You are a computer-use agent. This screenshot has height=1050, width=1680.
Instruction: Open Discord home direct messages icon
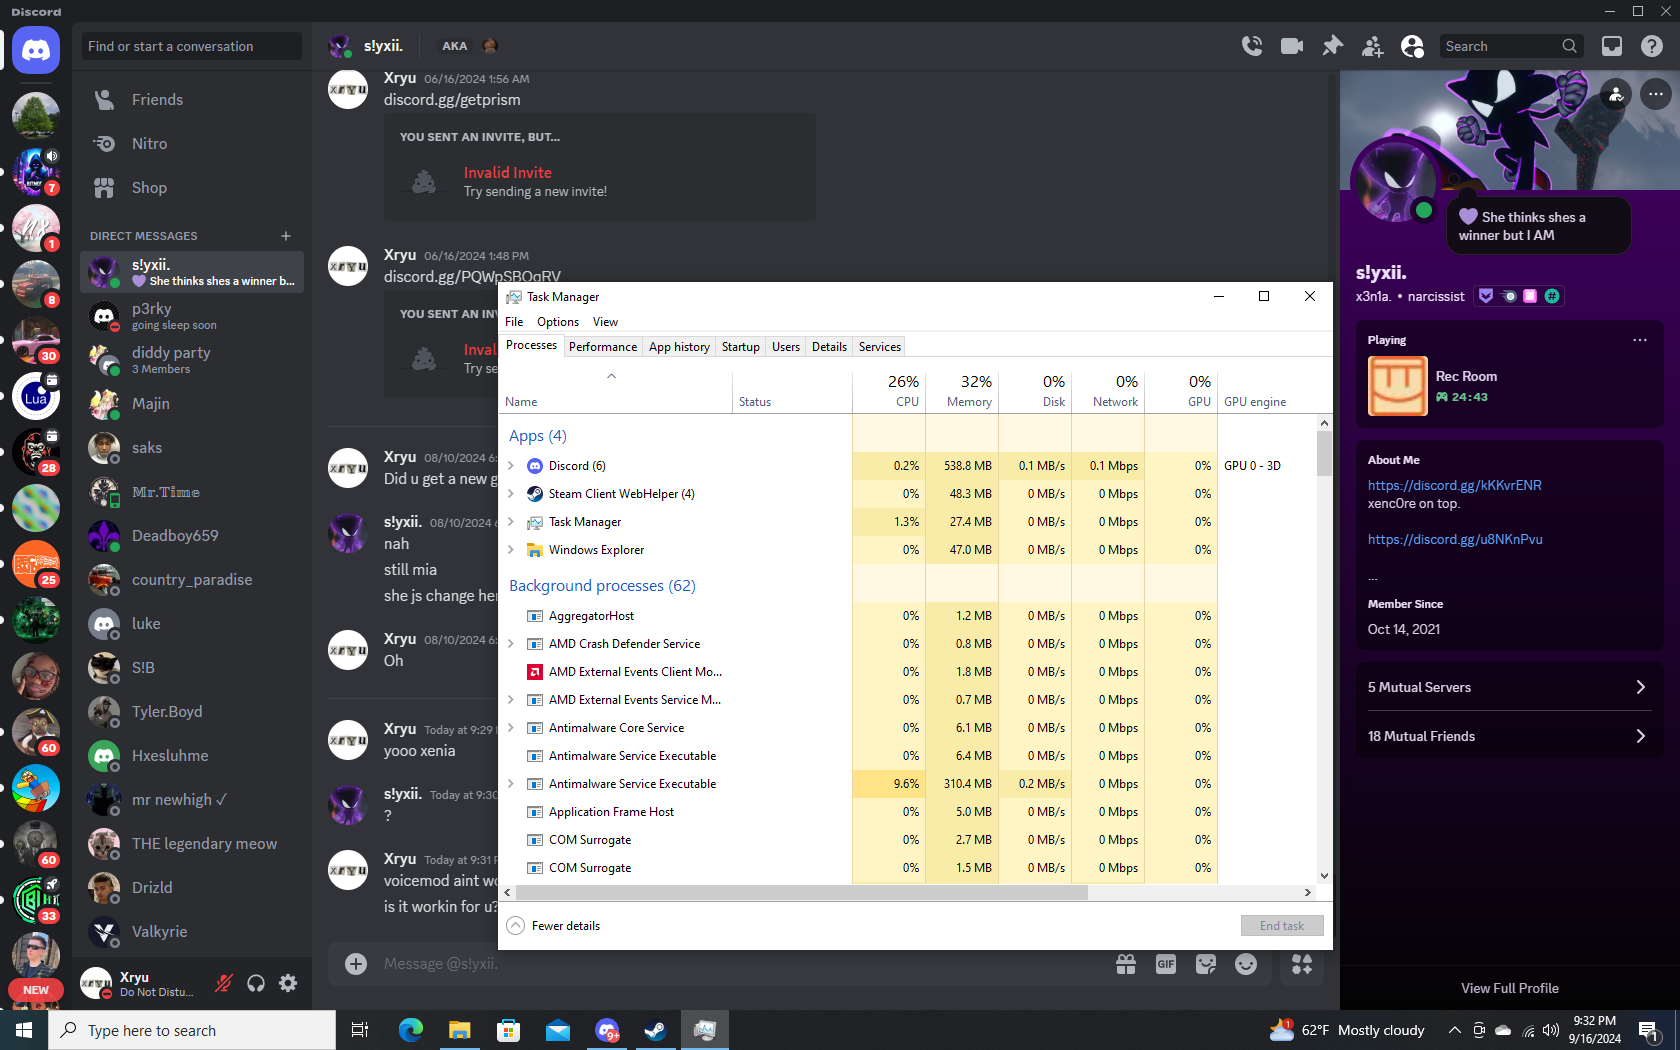click(x=36, y=50)
